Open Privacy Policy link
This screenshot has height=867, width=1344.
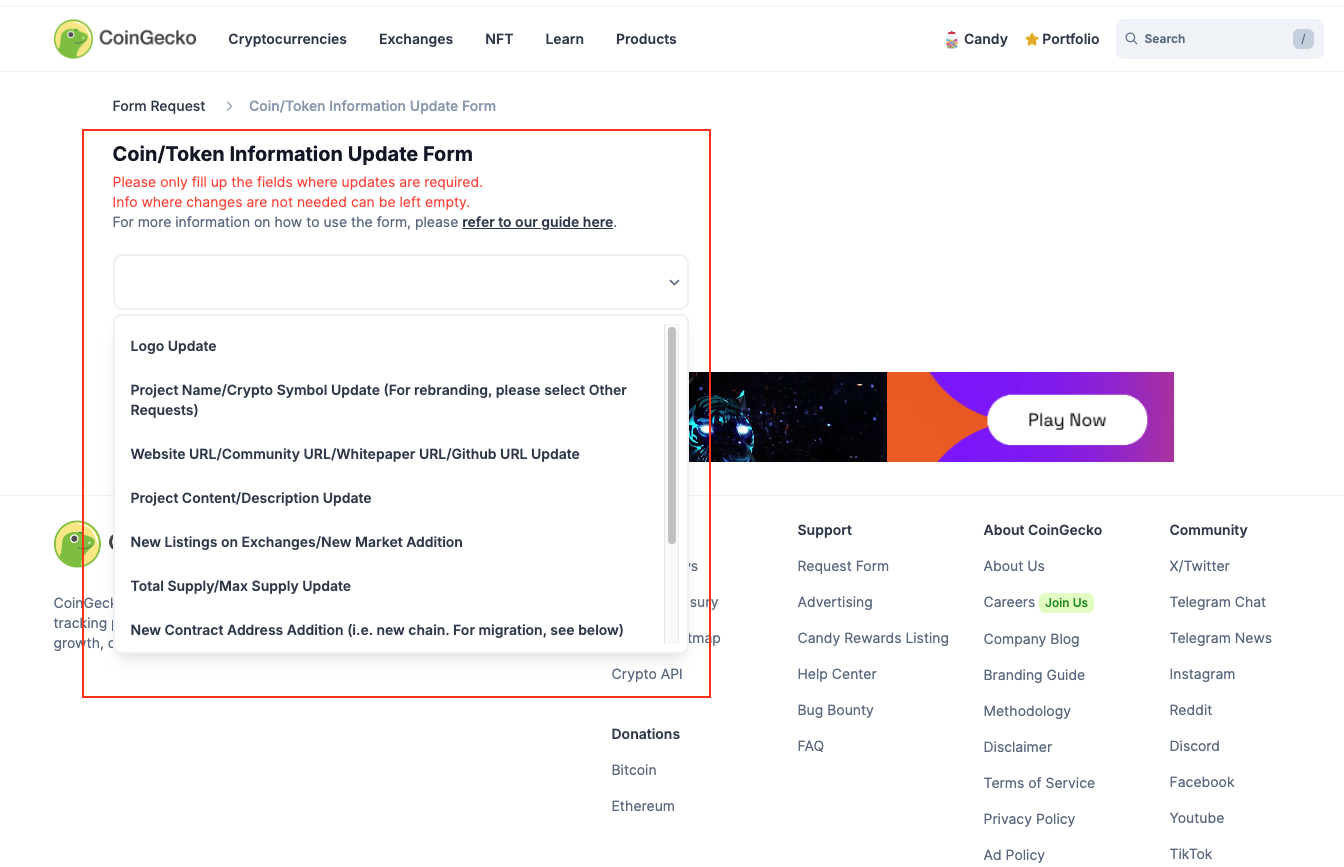tap(1029, 819)
